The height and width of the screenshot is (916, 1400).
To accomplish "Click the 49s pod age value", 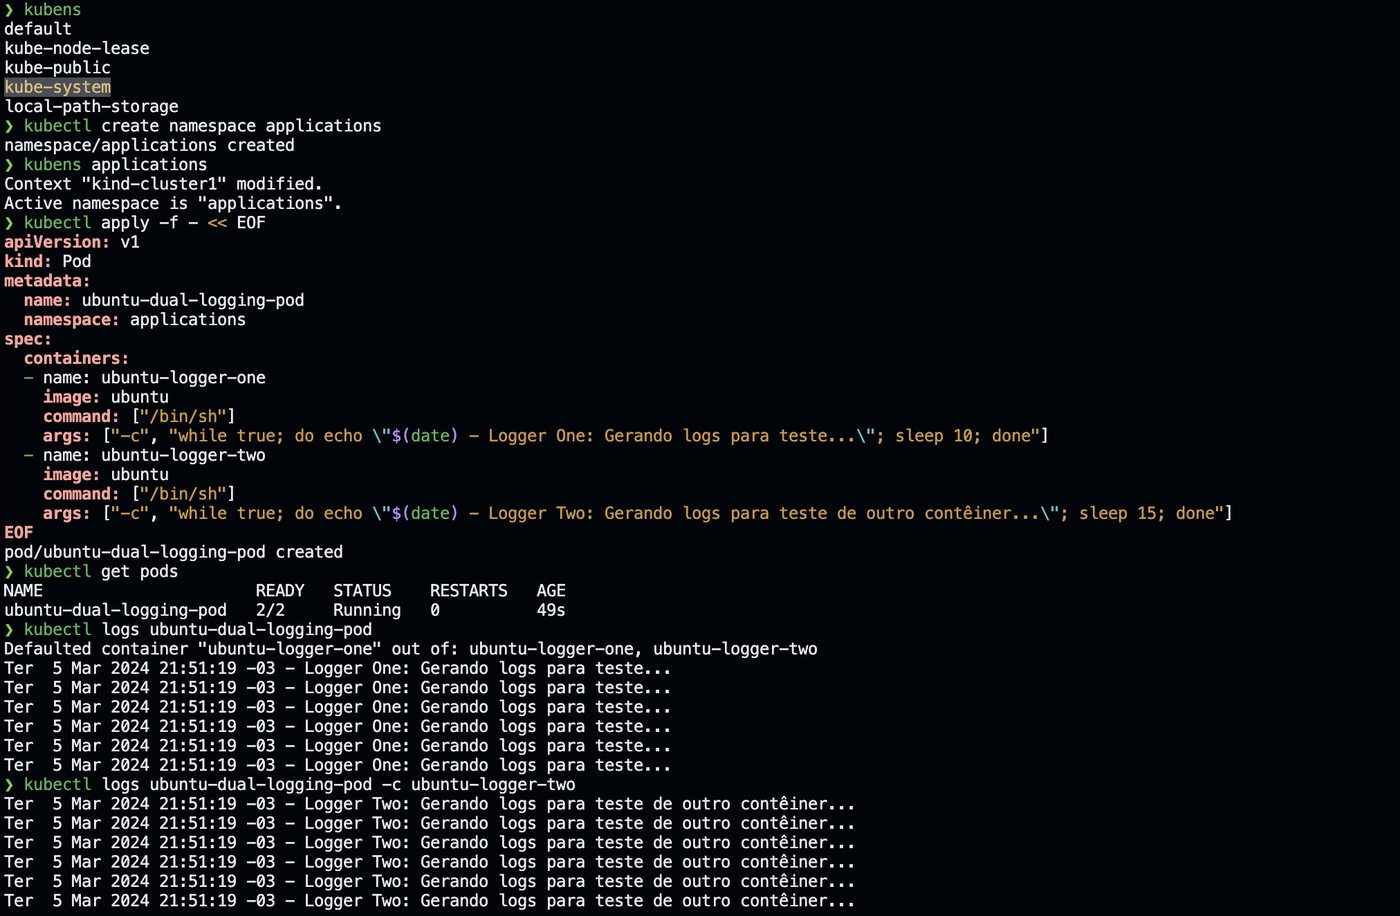I will click(x=550, y=610).
